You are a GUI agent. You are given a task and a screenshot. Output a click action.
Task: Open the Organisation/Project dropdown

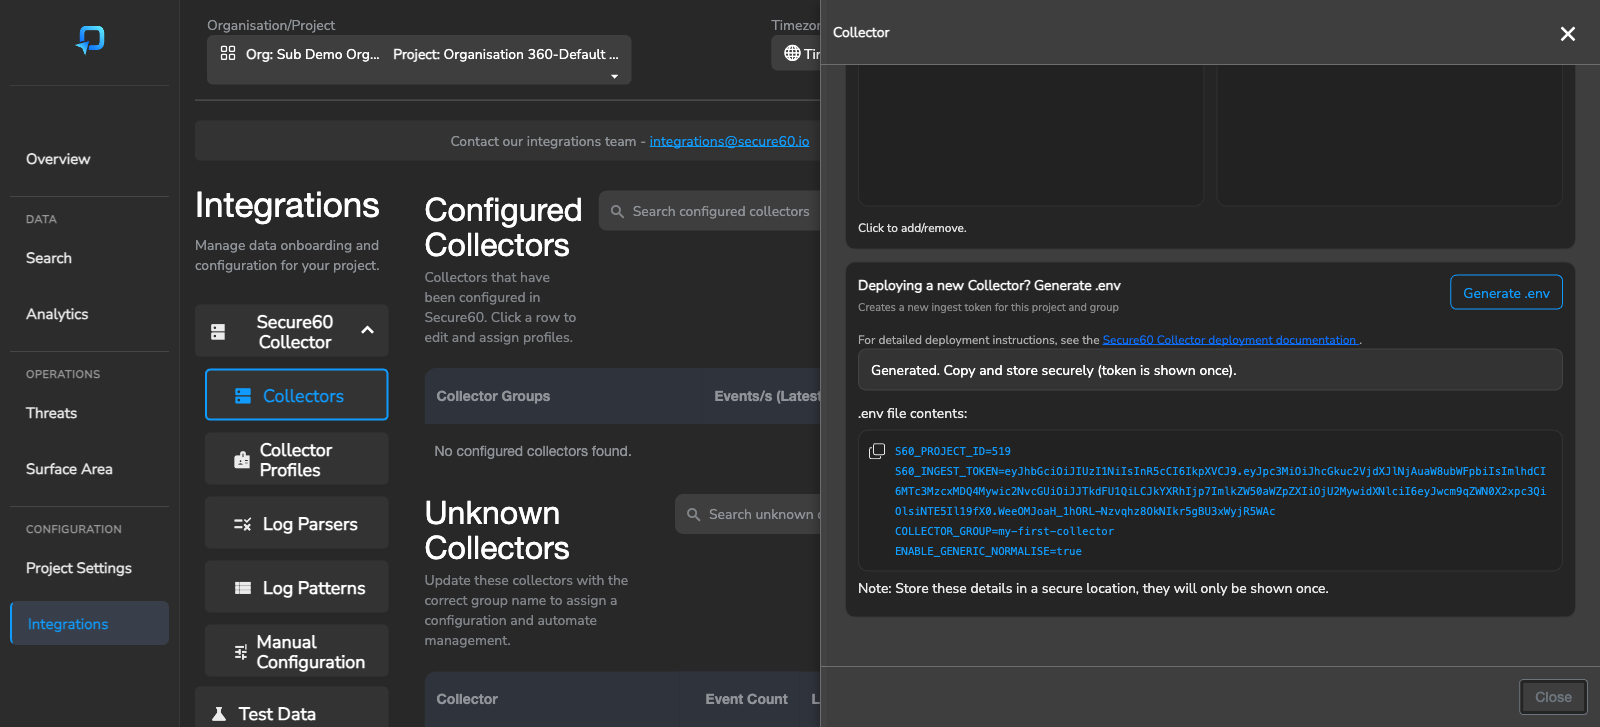[419, 60]
